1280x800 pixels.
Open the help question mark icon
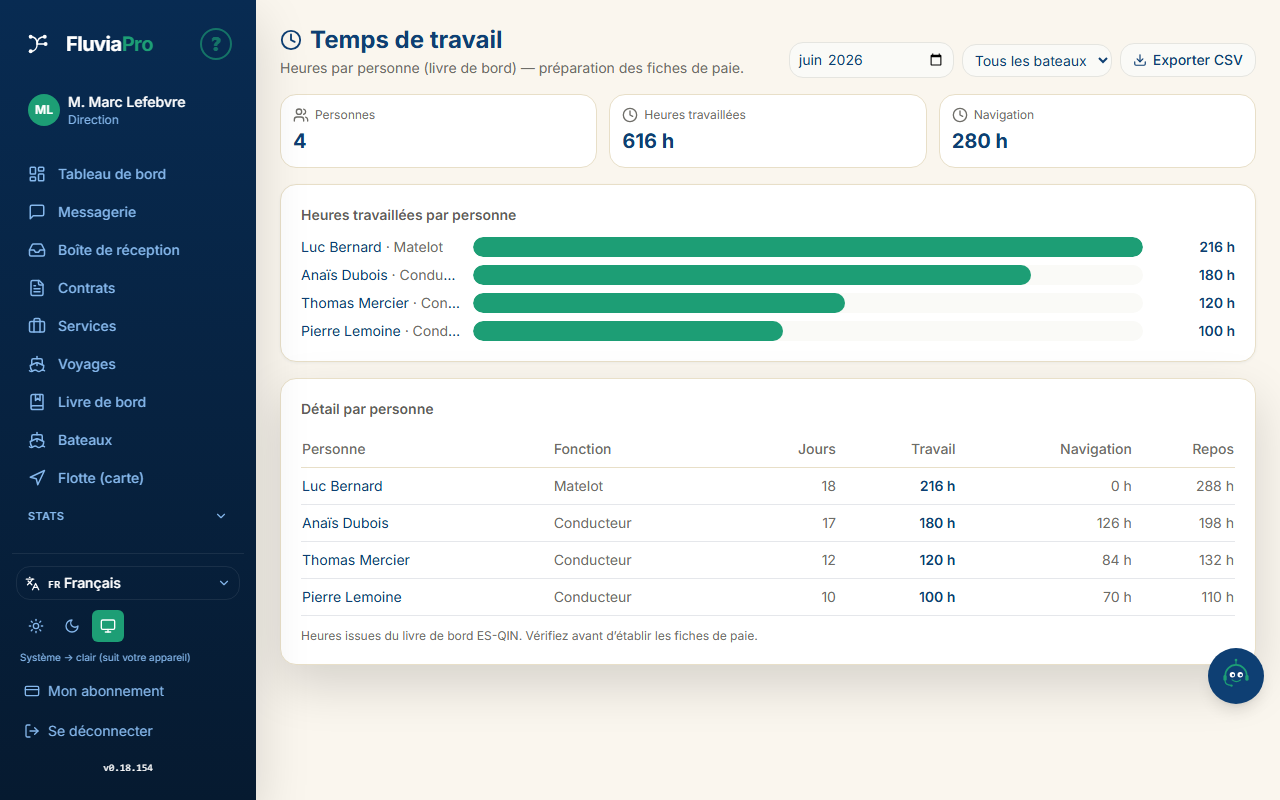pyautogui.click(x=216, y=44)
